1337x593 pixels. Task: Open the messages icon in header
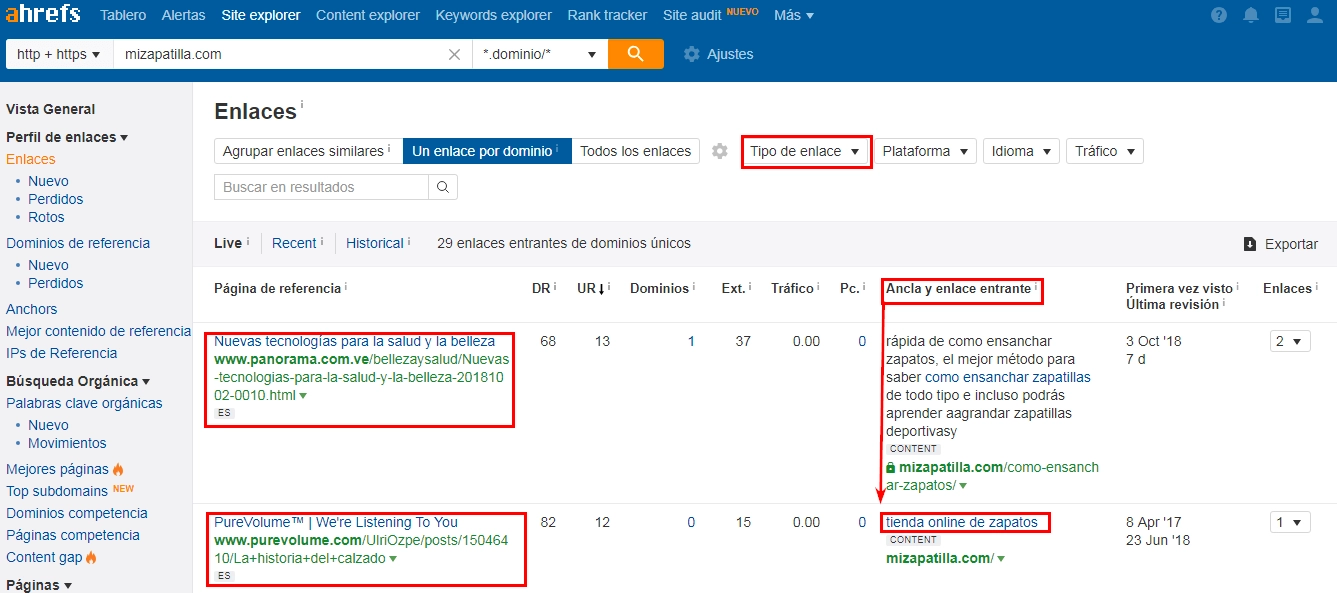tap(1283, 15)
